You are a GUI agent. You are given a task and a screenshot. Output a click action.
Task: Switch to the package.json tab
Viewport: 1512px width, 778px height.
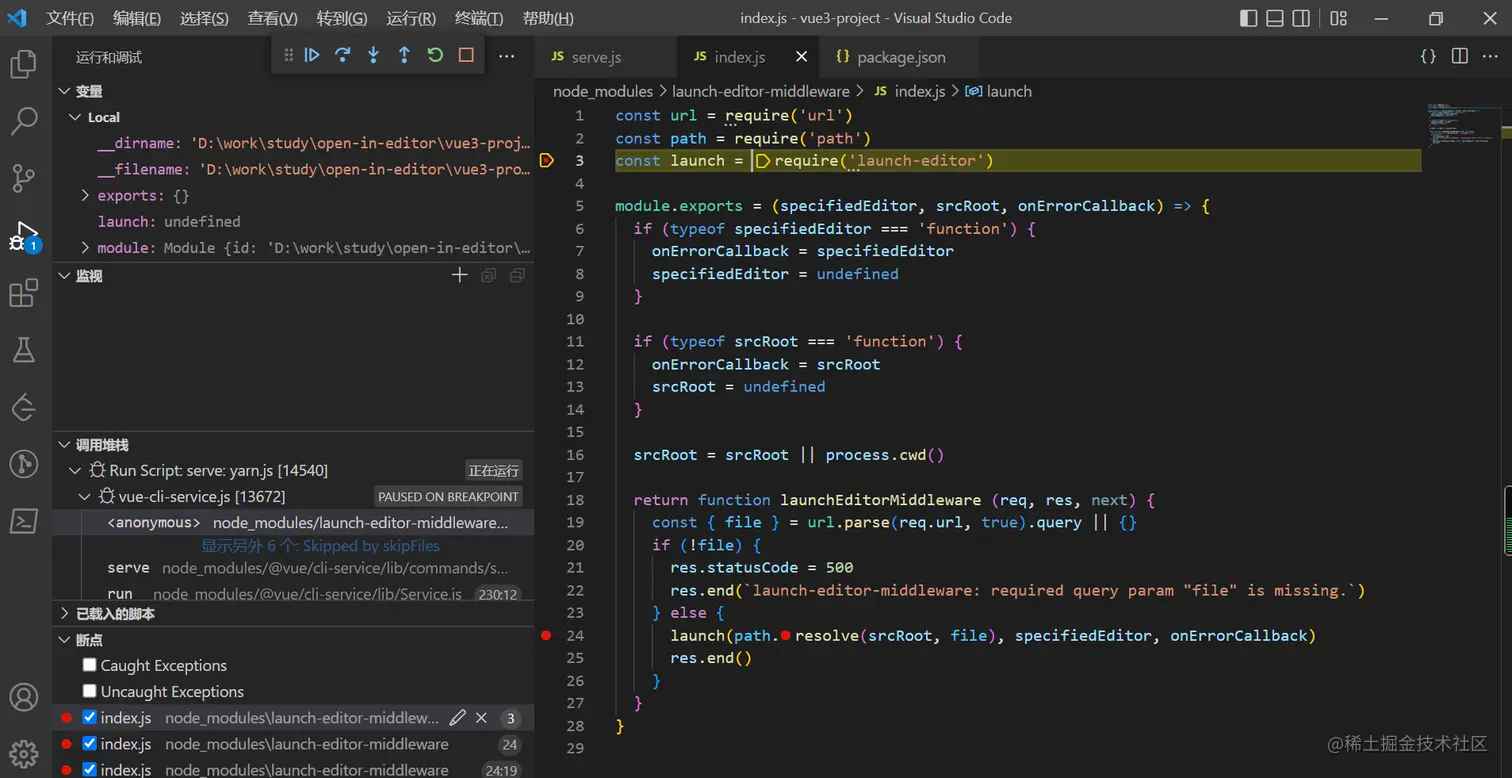(900, 57)
